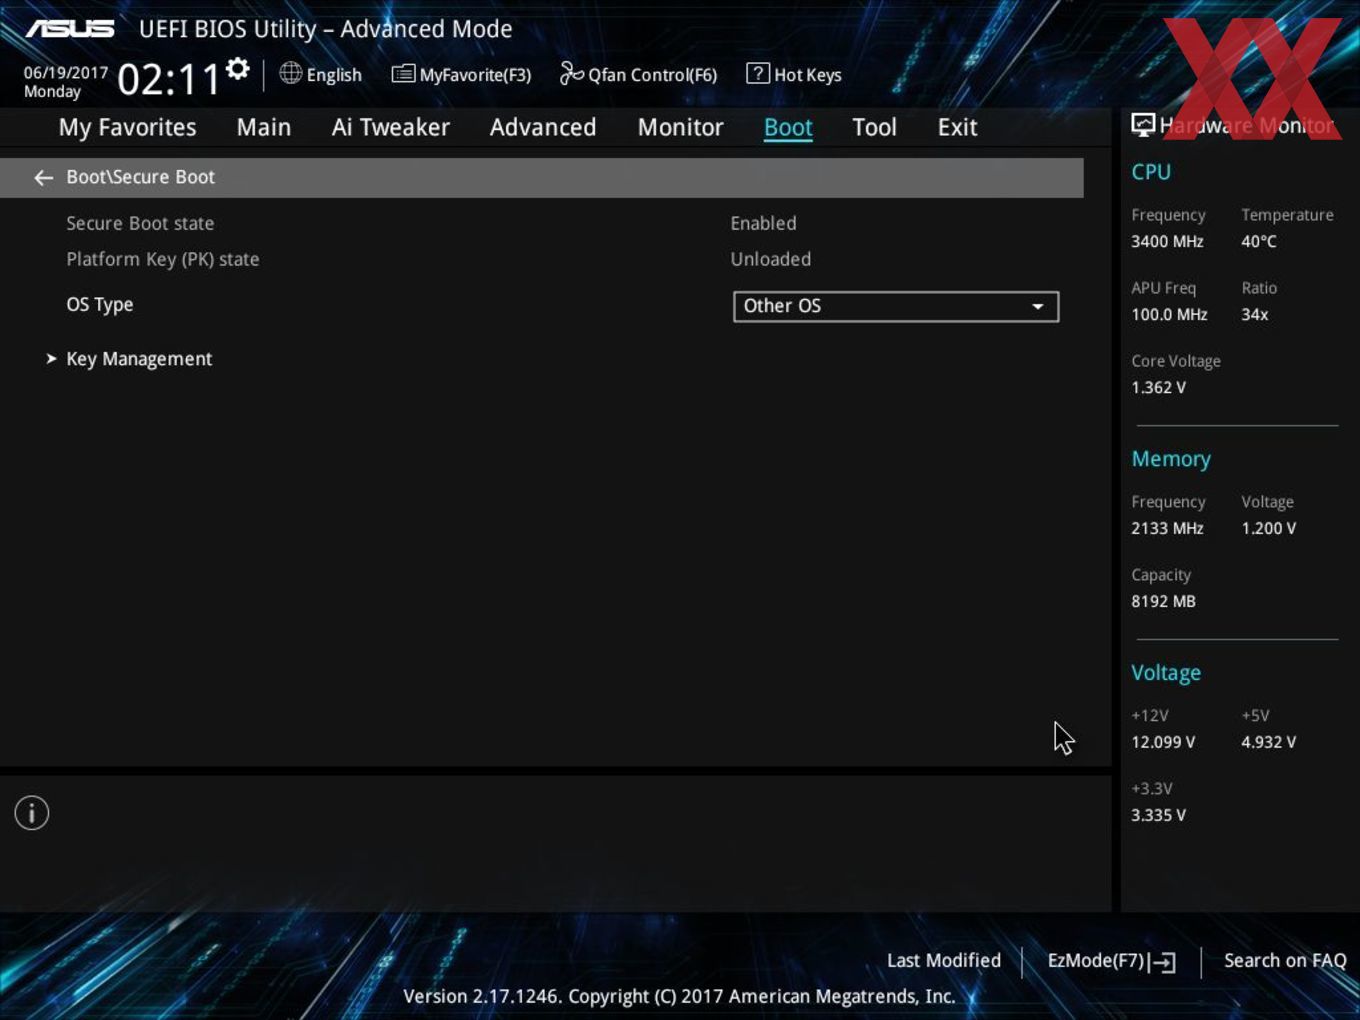Open MyFavorite(F3) list
Image resolution: width=1360 pixels, height=1020 pixels.
(461, 75)
